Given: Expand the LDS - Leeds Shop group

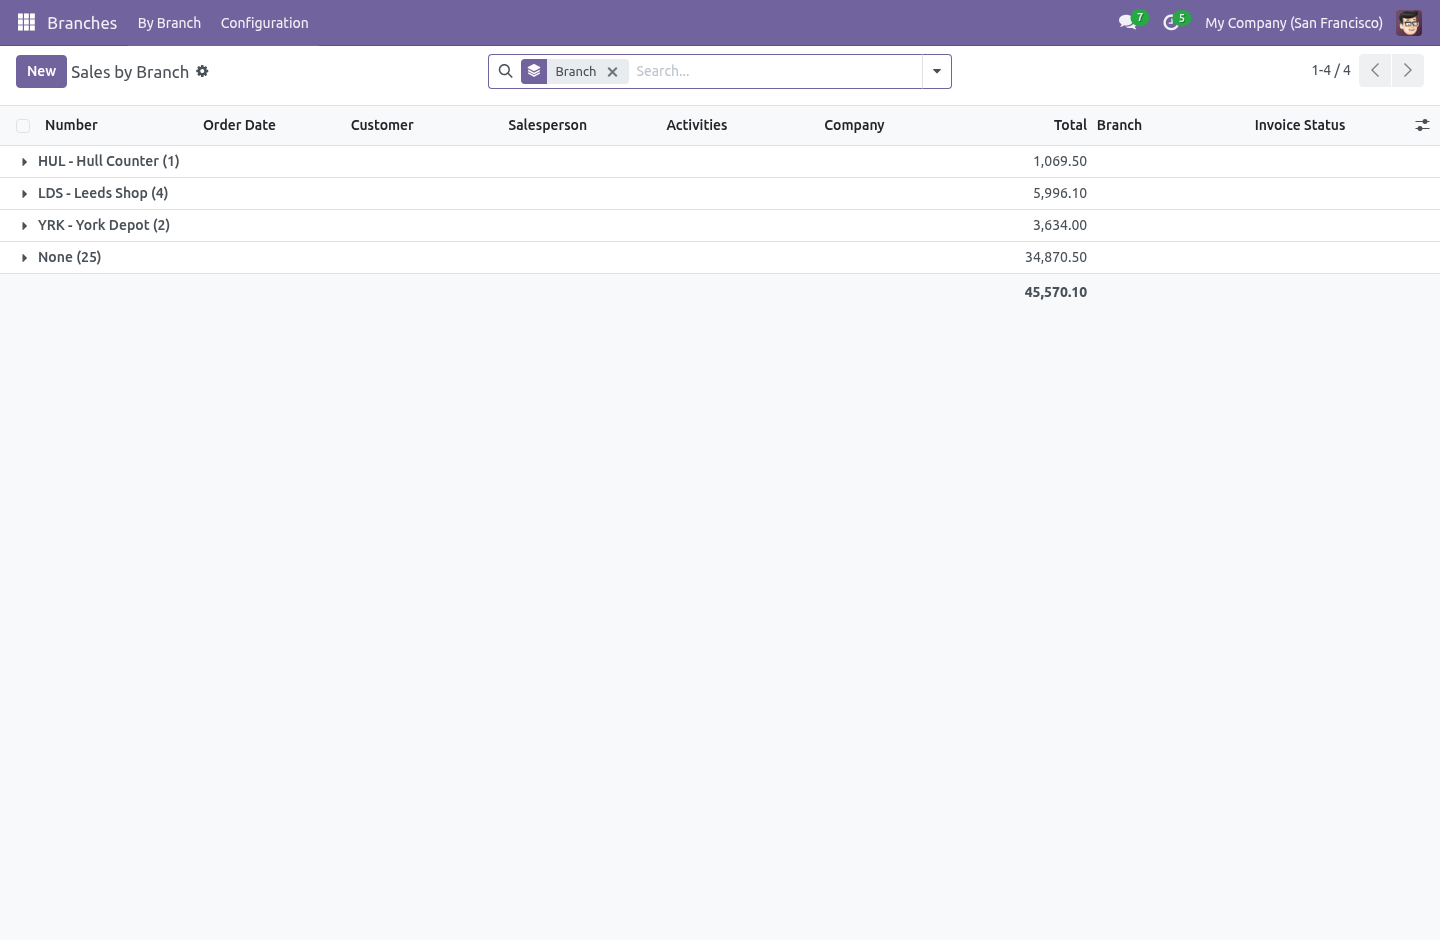Looking at the screenshot, I should (103, 193).
